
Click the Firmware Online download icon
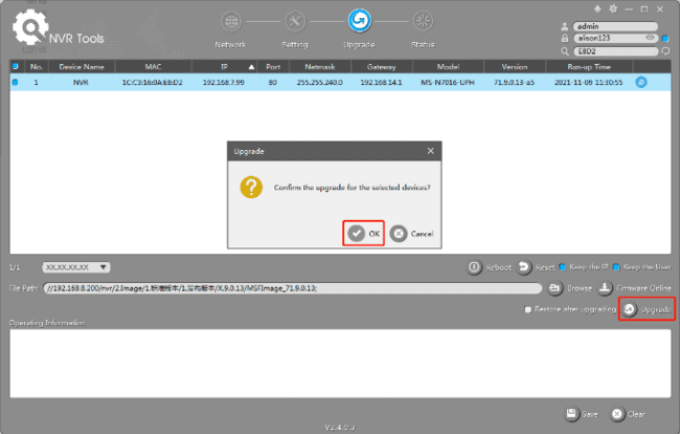pyautogui.click(x=605, y=288)
